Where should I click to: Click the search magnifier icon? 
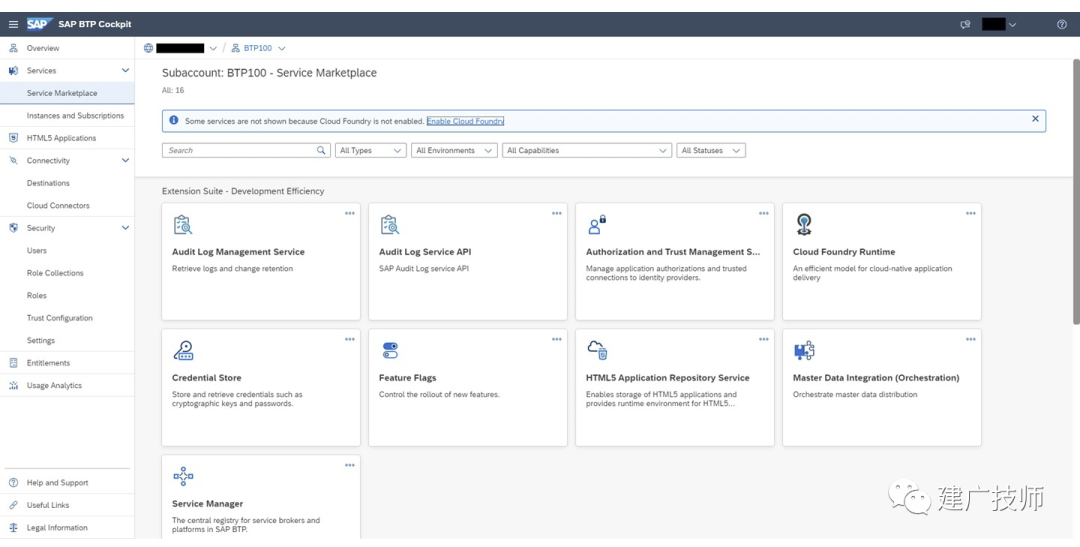(321, 150)
